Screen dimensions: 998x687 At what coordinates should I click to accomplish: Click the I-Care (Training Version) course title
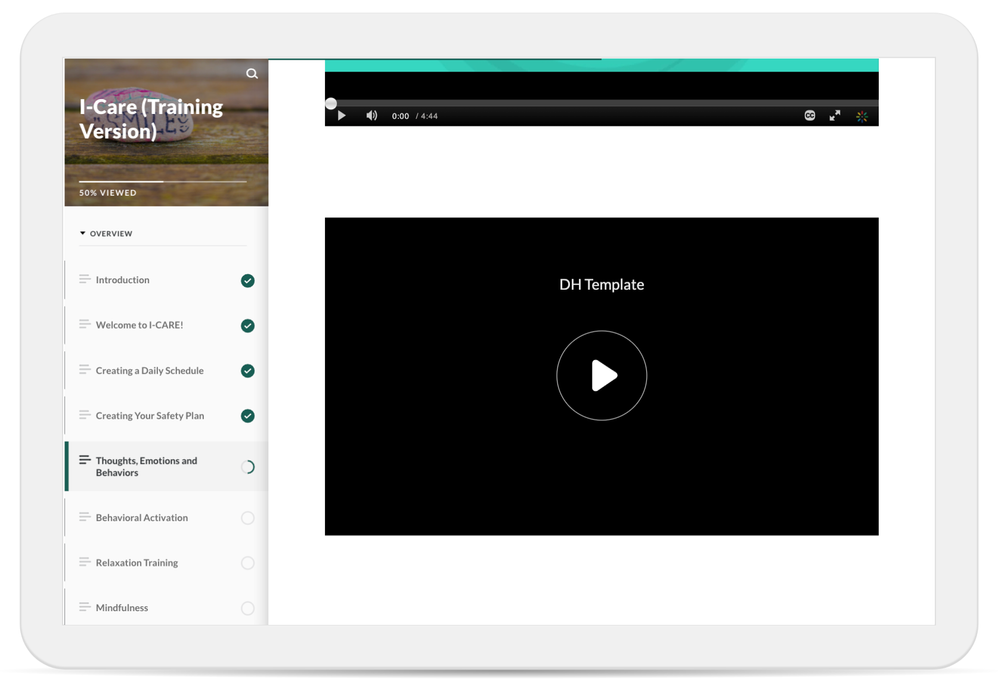coord(151,119)
